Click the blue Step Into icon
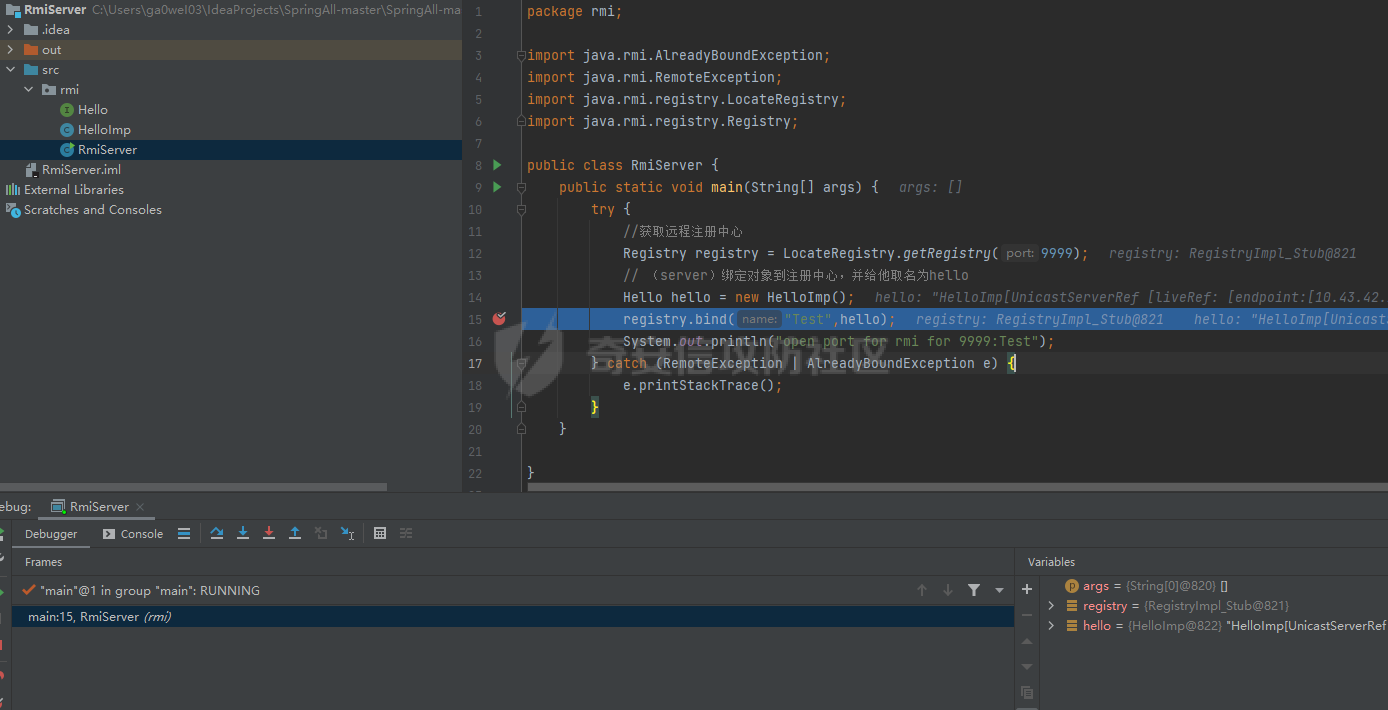 (243, 534)
